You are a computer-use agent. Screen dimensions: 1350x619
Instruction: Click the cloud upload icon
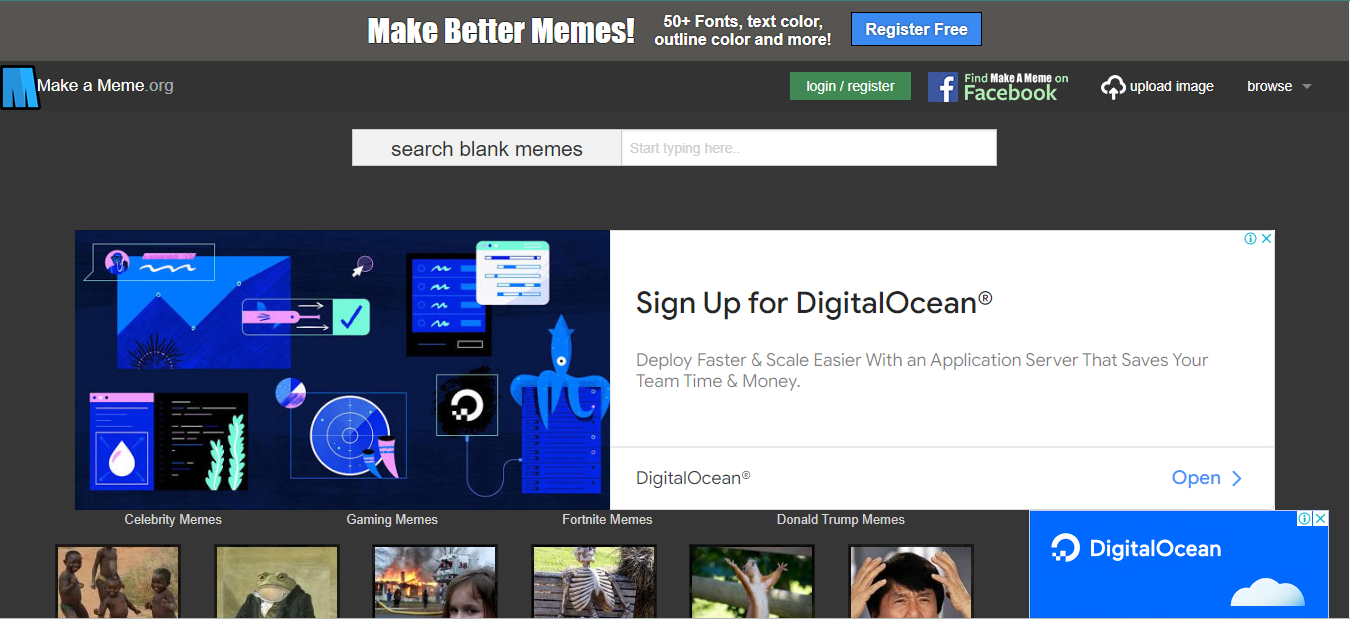pyautogui.click(x=1113, y=87)
